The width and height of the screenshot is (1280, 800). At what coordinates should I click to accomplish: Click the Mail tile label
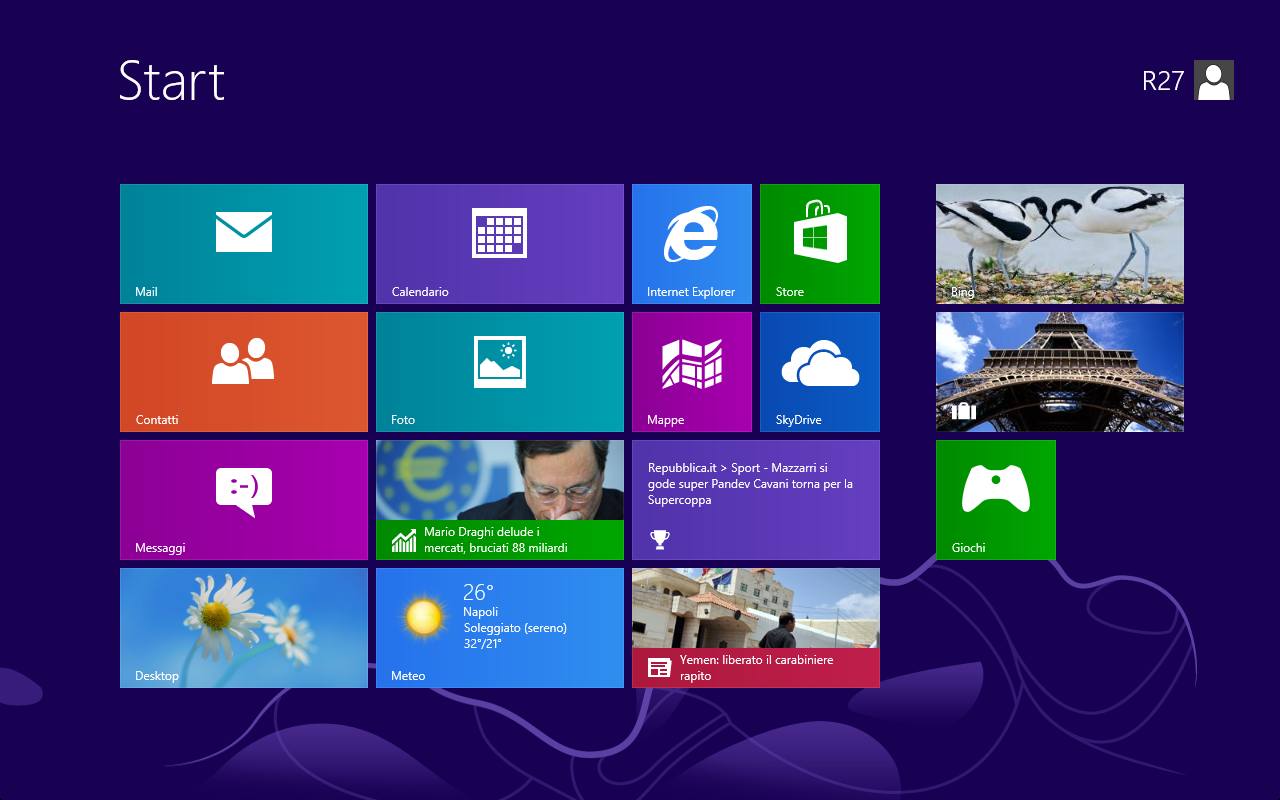tap(146, 292)
